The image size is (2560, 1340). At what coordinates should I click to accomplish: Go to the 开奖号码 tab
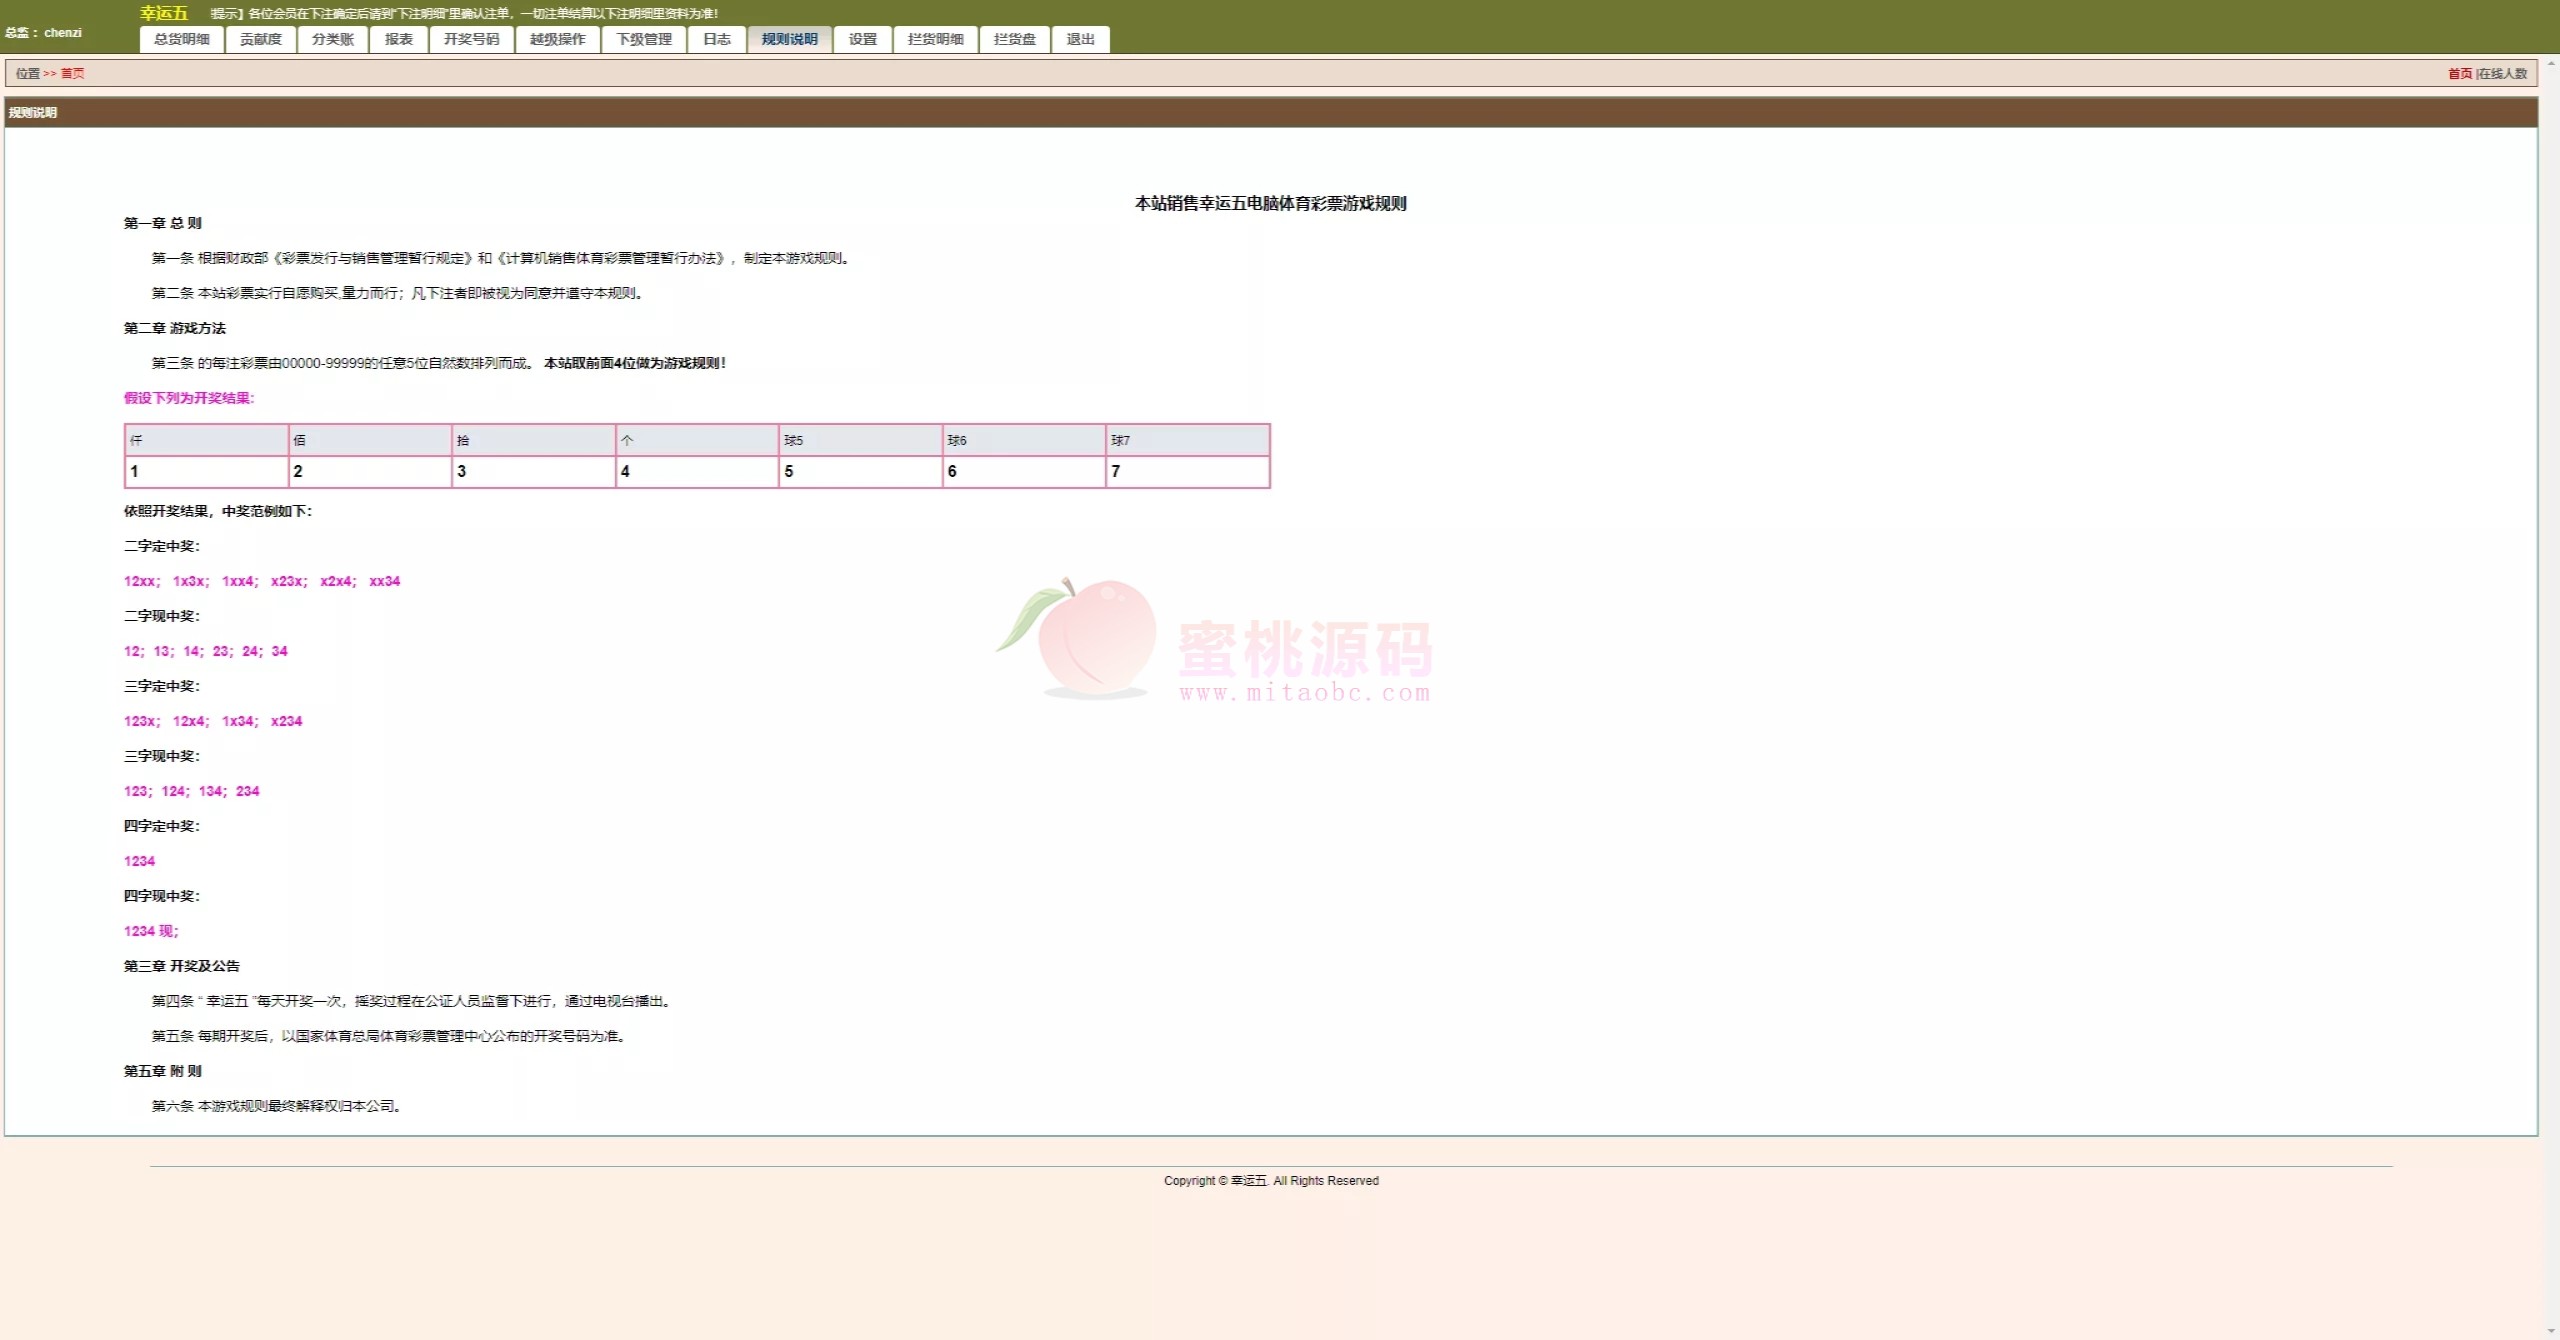coord(472,39)
